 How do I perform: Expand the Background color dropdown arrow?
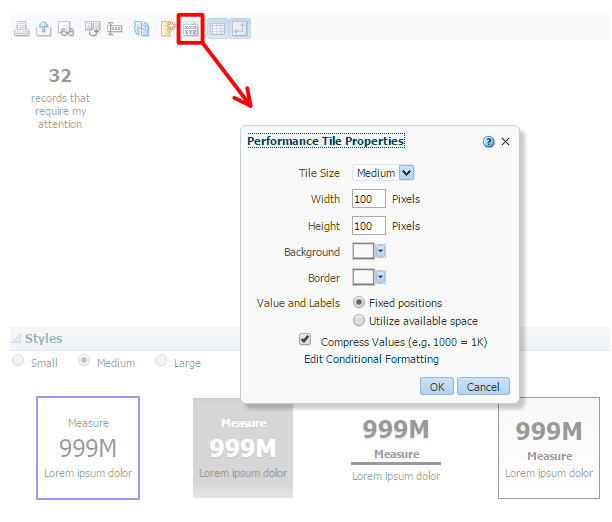(x=381, y=251)
